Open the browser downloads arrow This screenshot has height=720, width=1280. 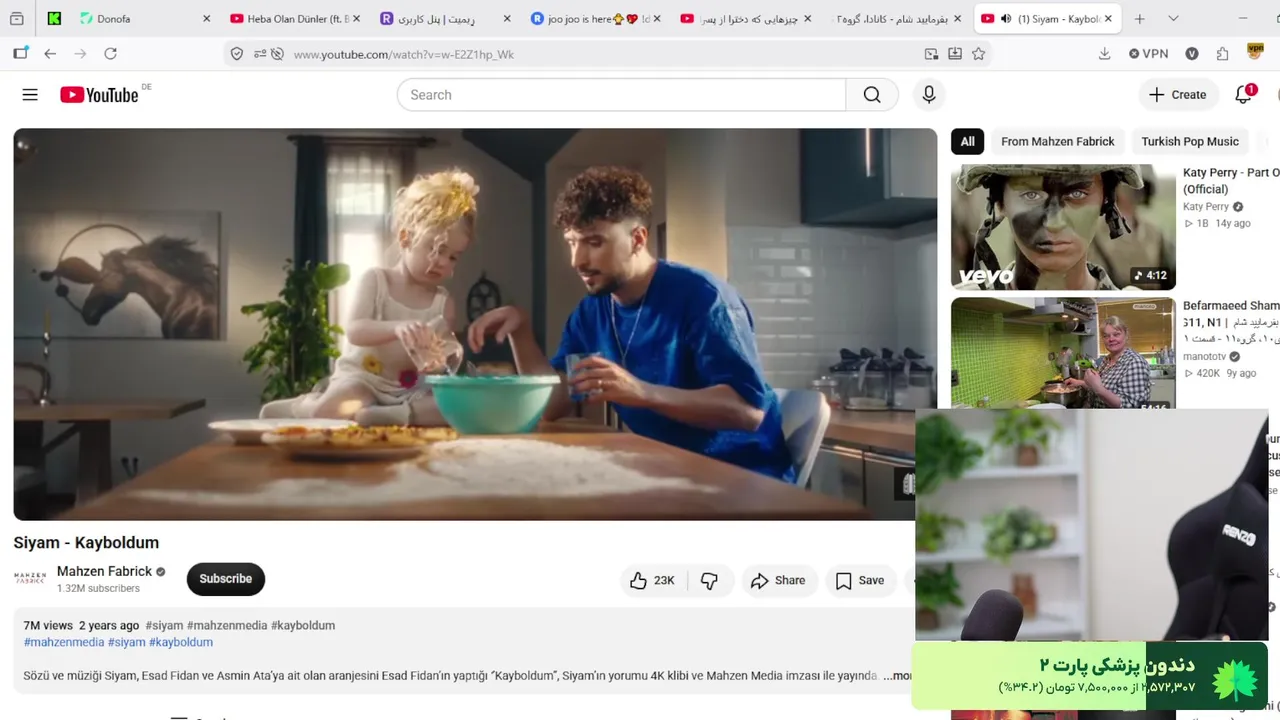pos(1105,54)
